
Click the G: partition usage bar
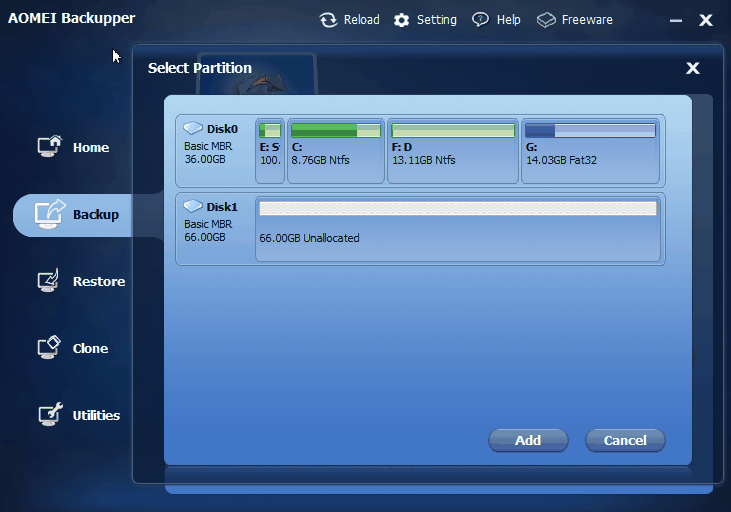click(x=590, y=130)
